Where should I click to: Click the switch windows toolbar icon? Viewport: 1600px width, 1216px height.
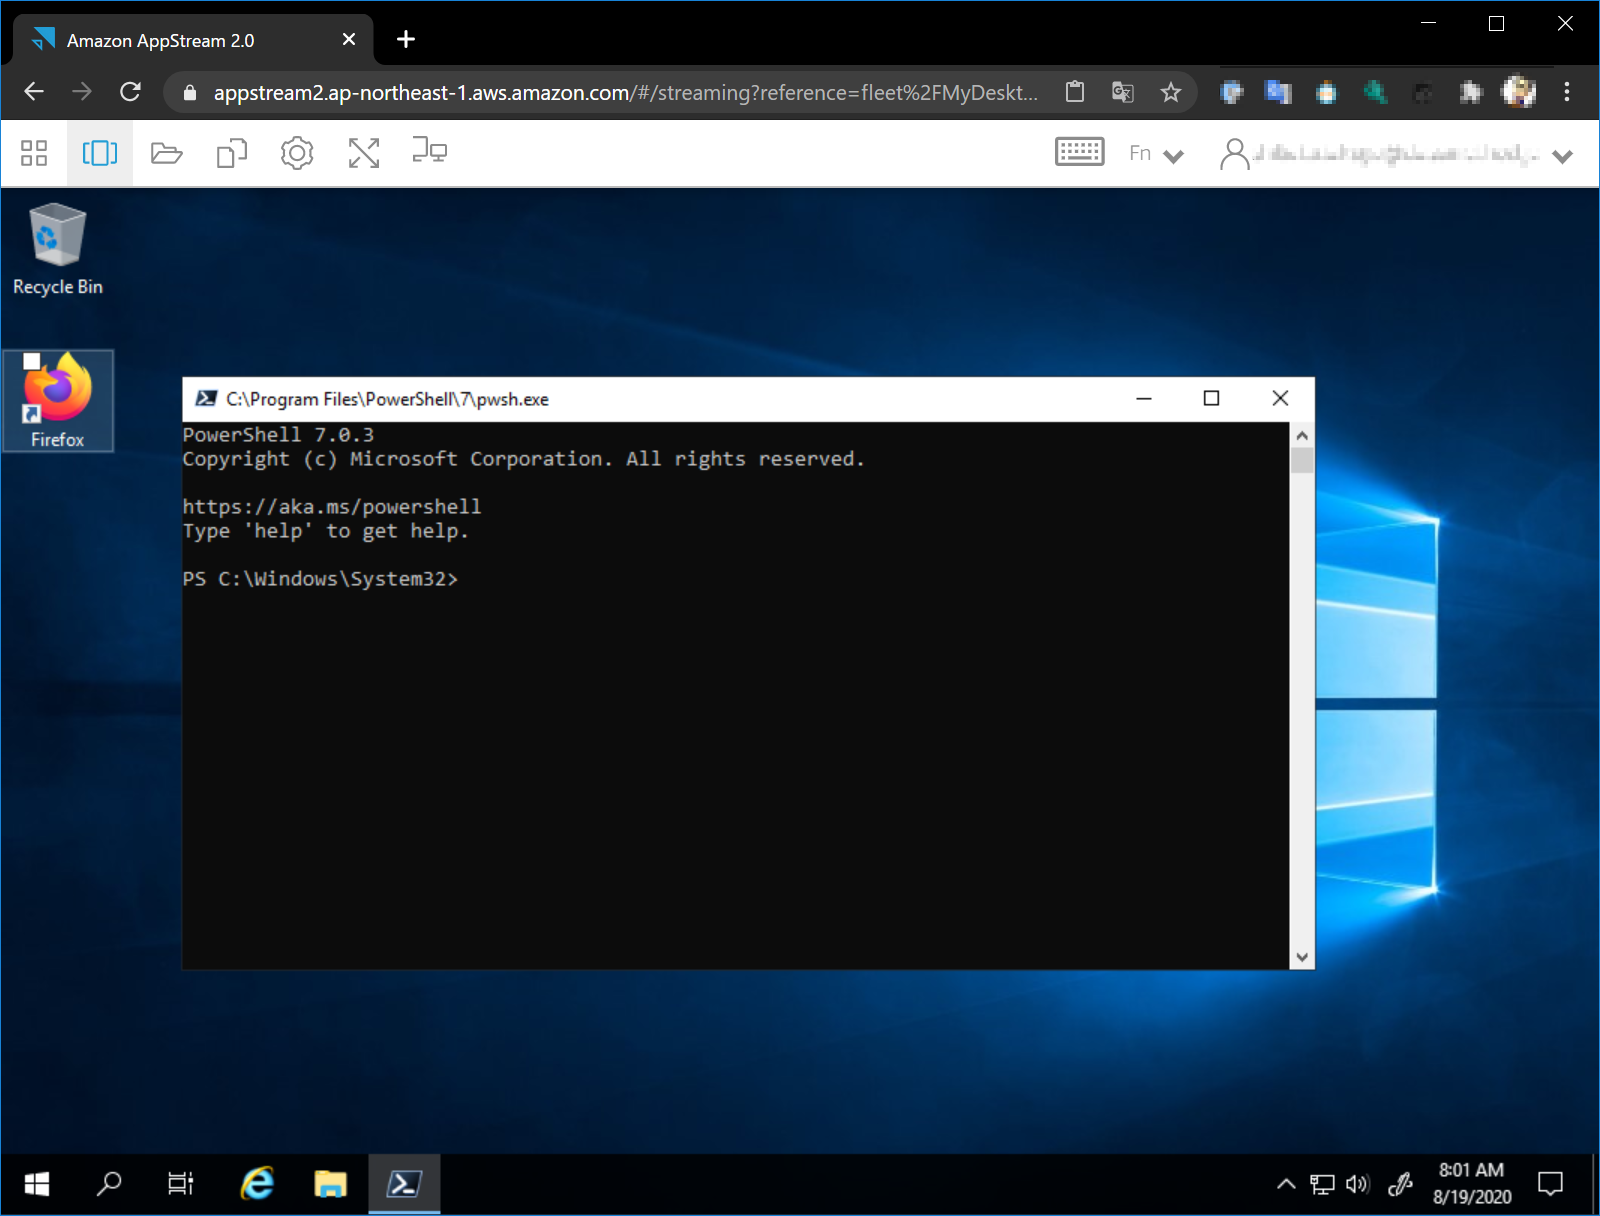coord(100,153)
